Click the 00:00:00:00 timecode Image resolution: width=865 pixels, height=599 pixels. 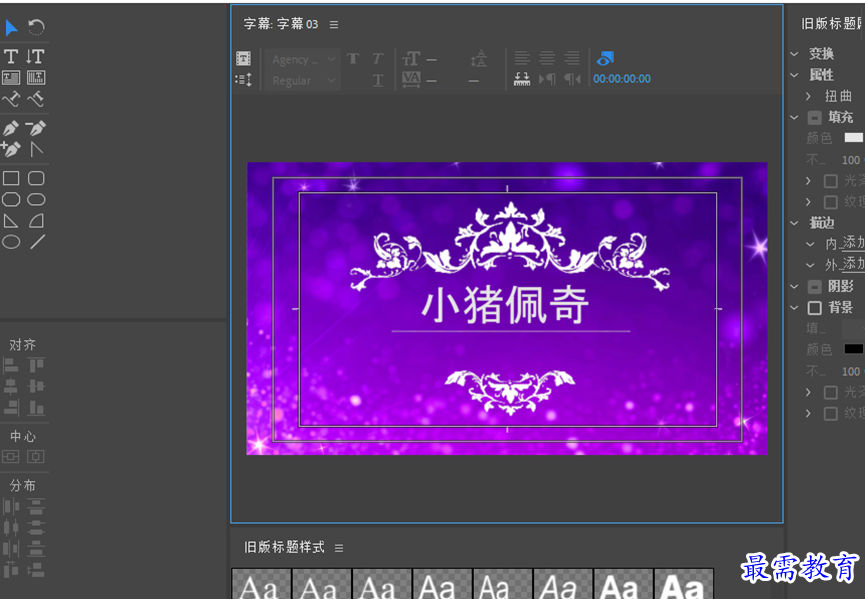622,79
